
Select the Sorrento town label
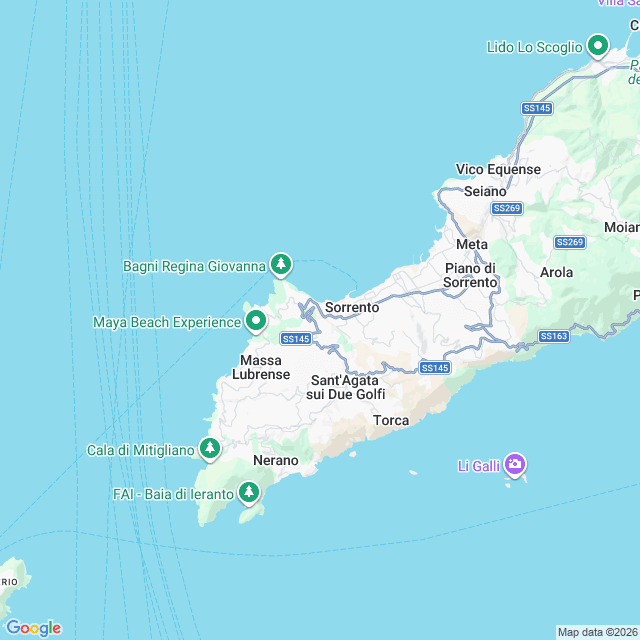click(x=352, y=307)
